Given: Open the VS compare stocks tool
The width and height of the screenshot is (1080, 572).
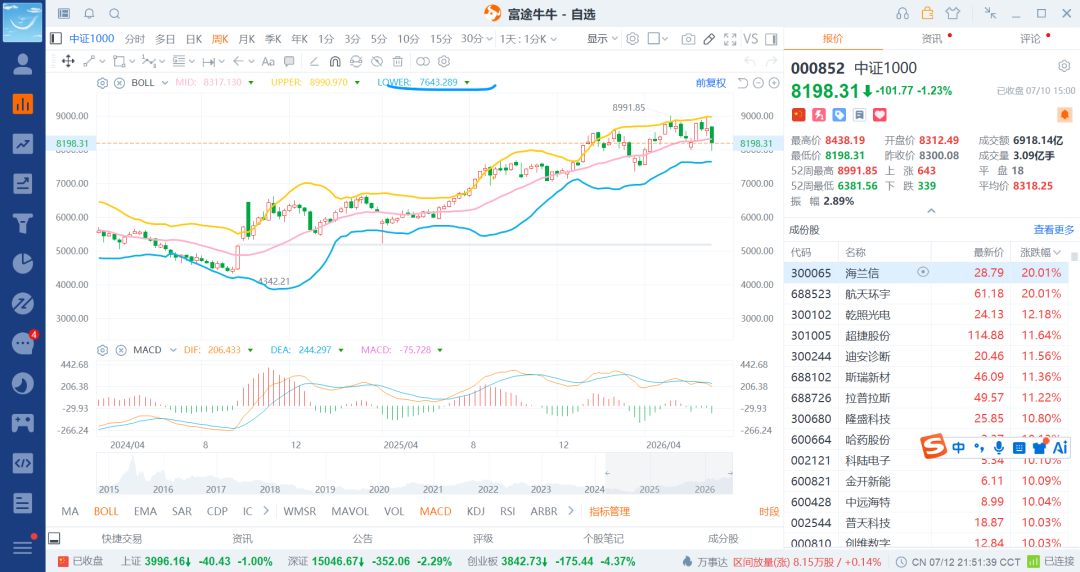Looking at the screenshot, I should [x=751, y=39].
